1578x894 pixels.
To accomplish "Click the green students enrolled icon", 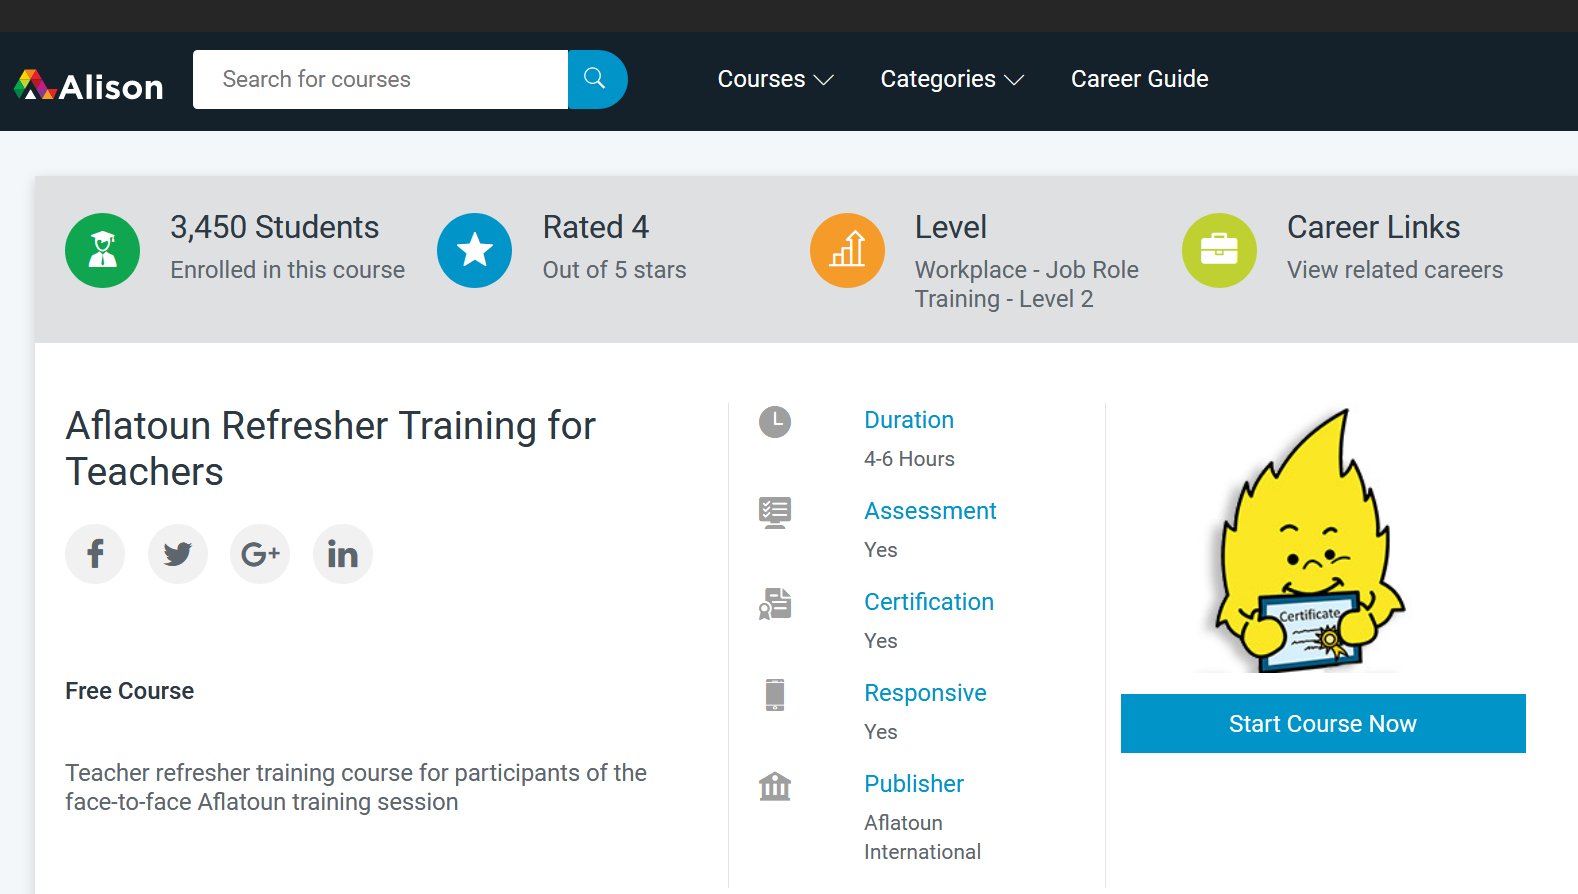I will tap(102, 250).
